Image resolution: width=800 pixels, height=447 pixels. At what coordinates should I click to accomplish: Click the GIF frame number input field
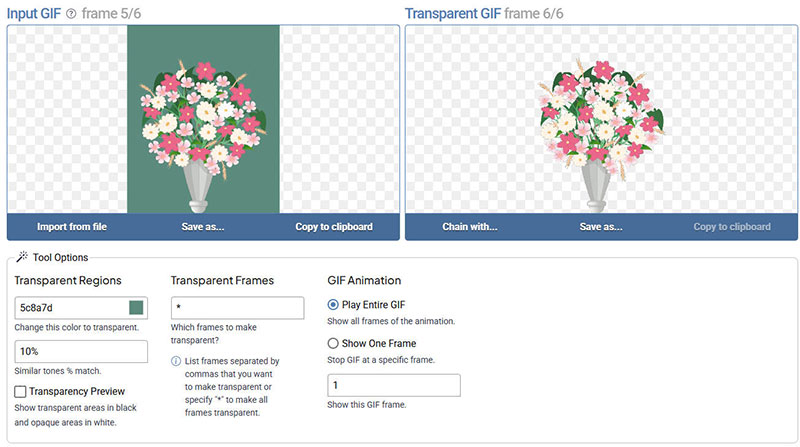pos(394,385)
